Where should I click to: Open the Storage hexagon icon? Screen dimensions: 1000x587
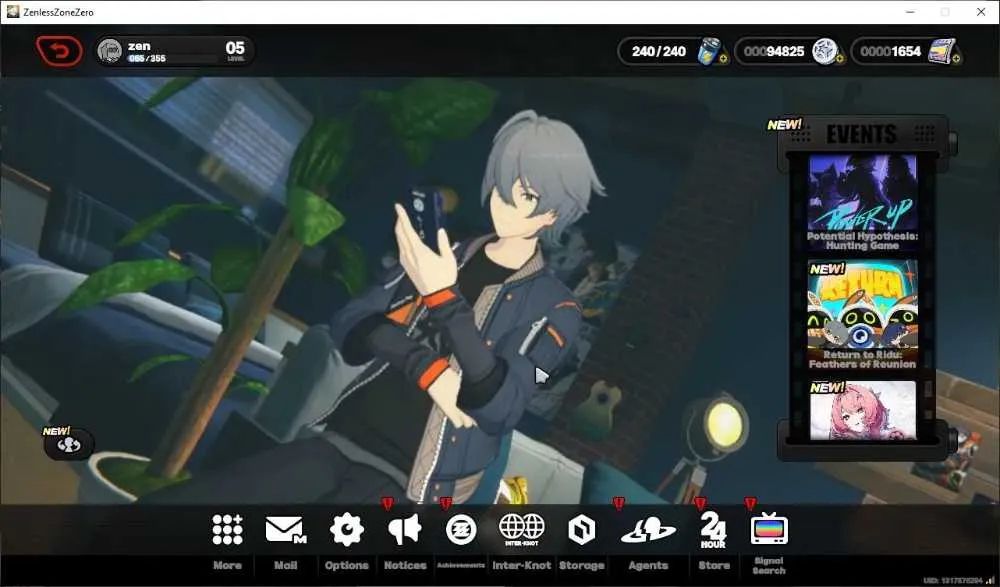click(x=582, y=530)
